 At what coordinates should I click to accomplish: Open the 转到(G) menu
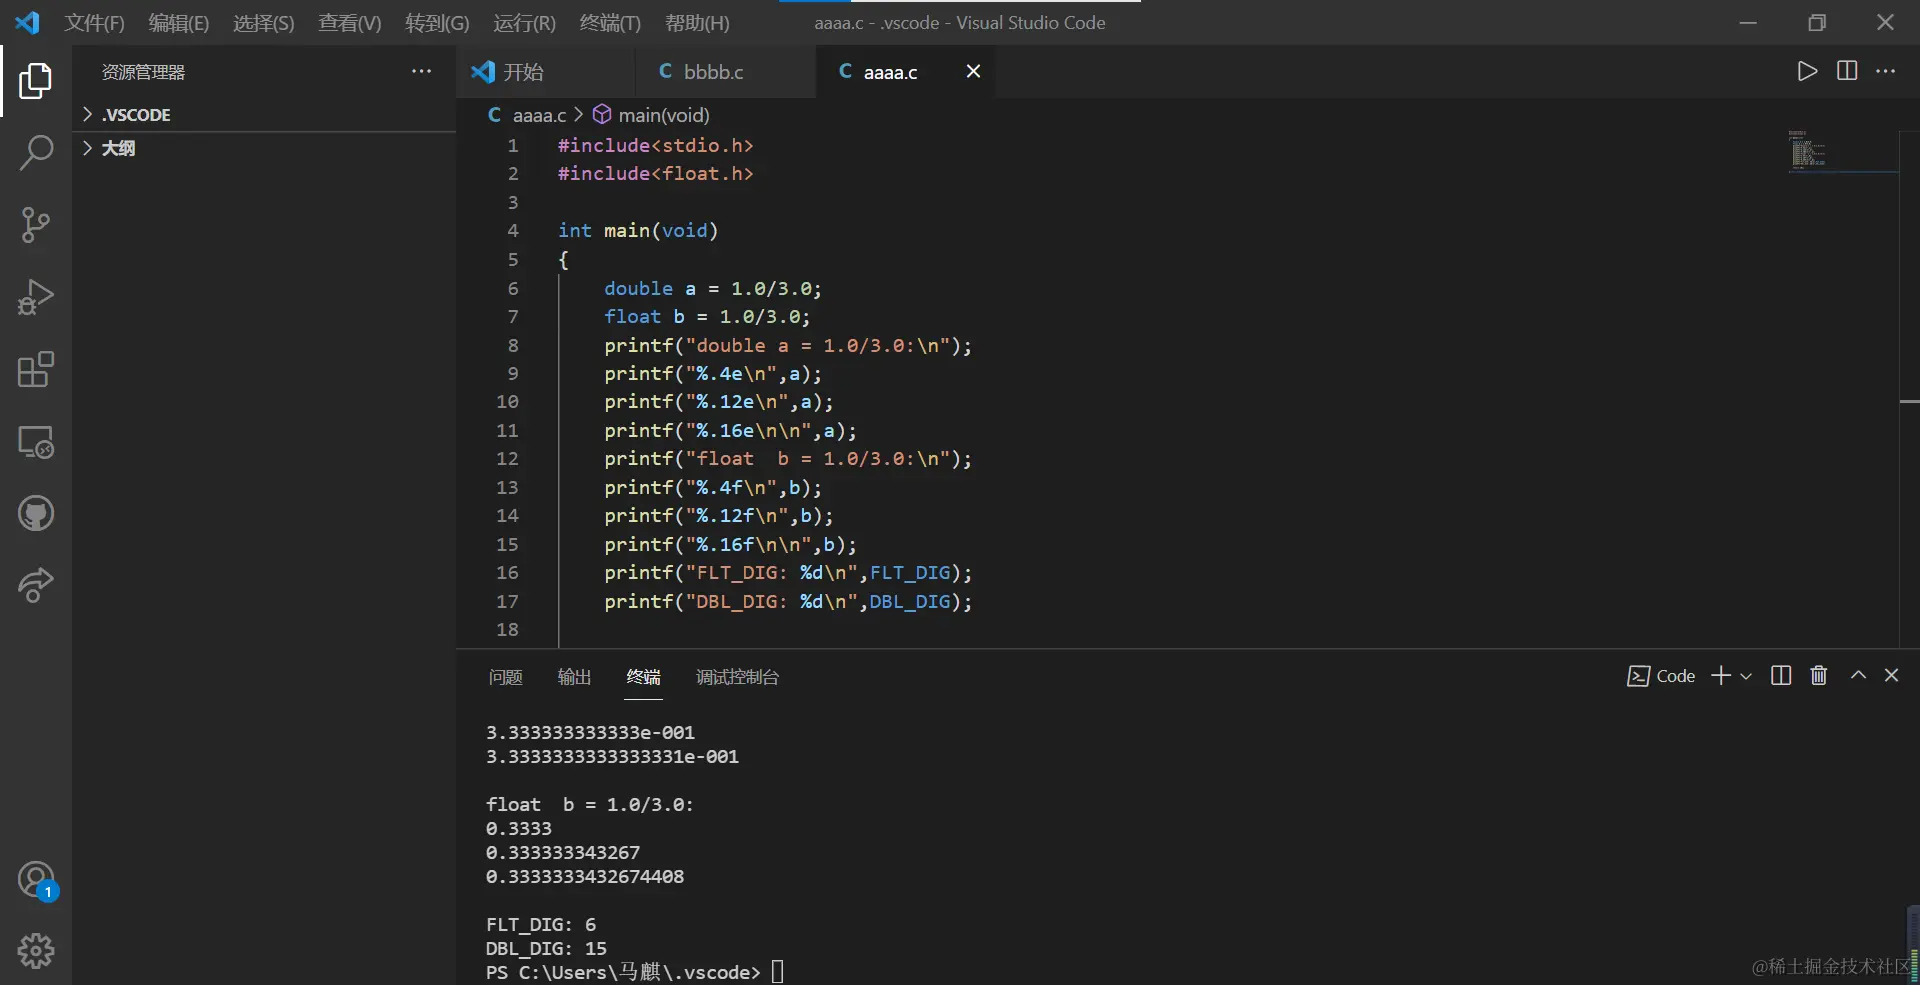437,23
